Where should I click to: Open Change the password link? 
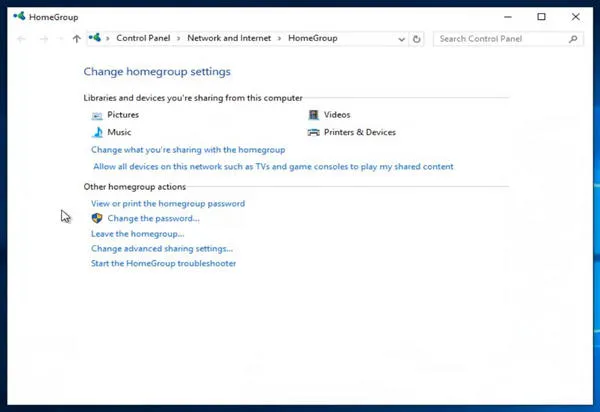(x=153, y=218)
